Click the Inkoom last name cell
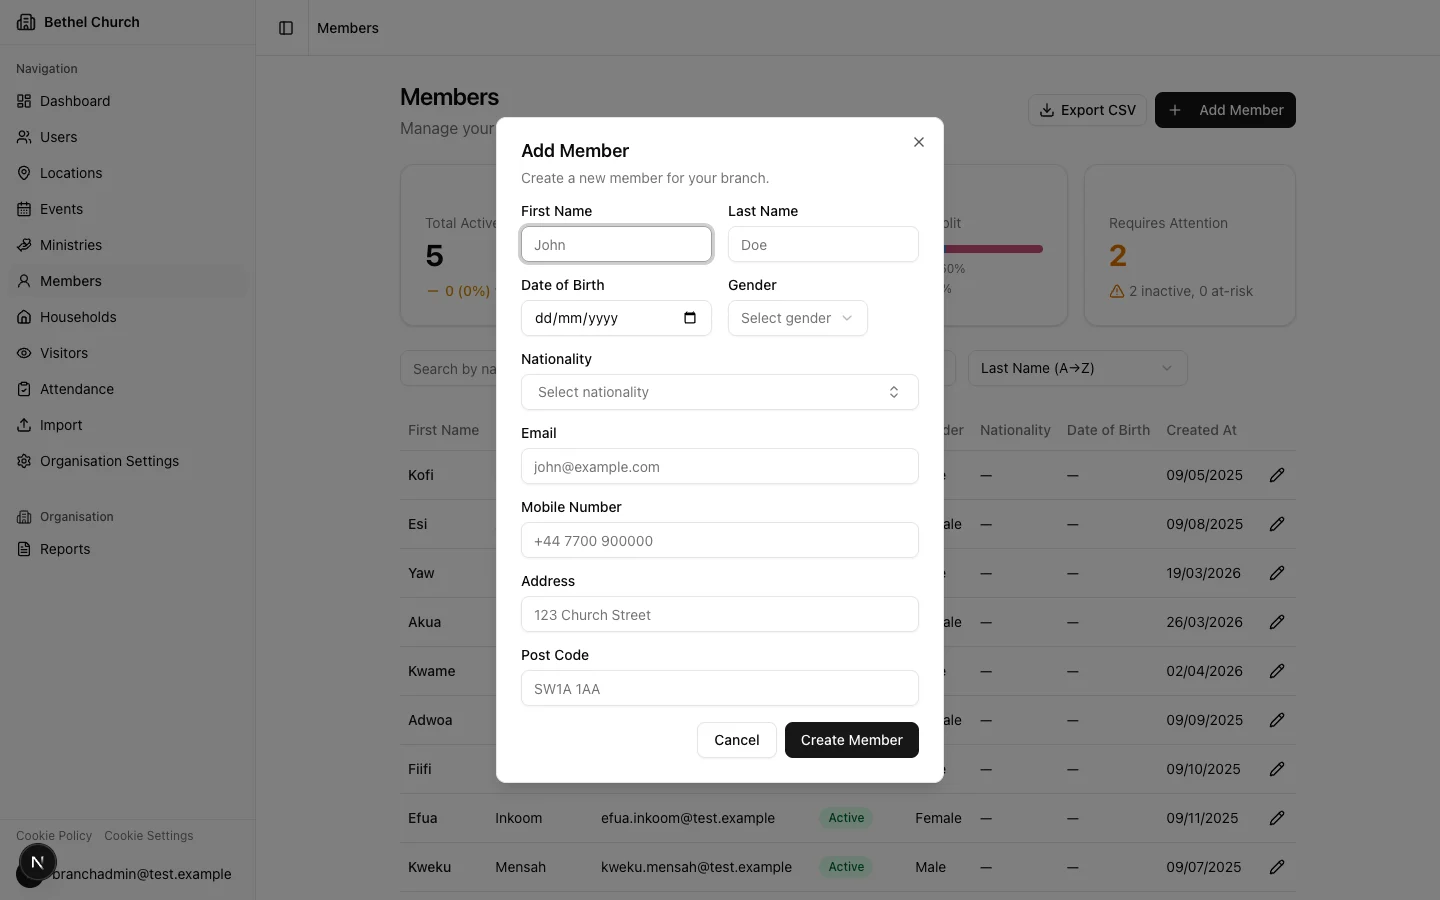 518,818
